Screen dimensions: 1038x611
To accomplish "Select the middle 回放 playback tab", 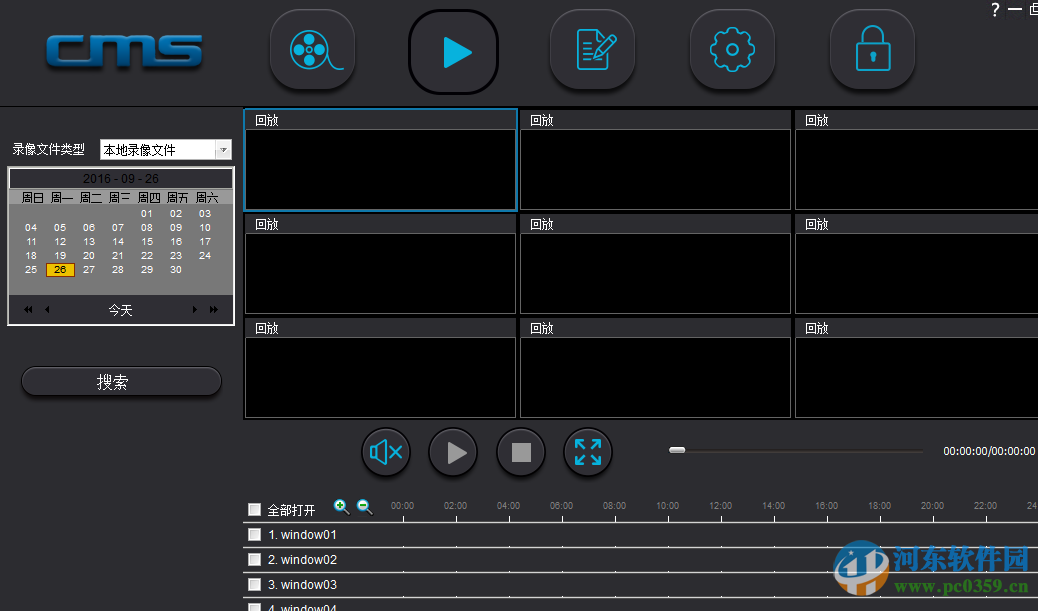I will coord(541,224).
